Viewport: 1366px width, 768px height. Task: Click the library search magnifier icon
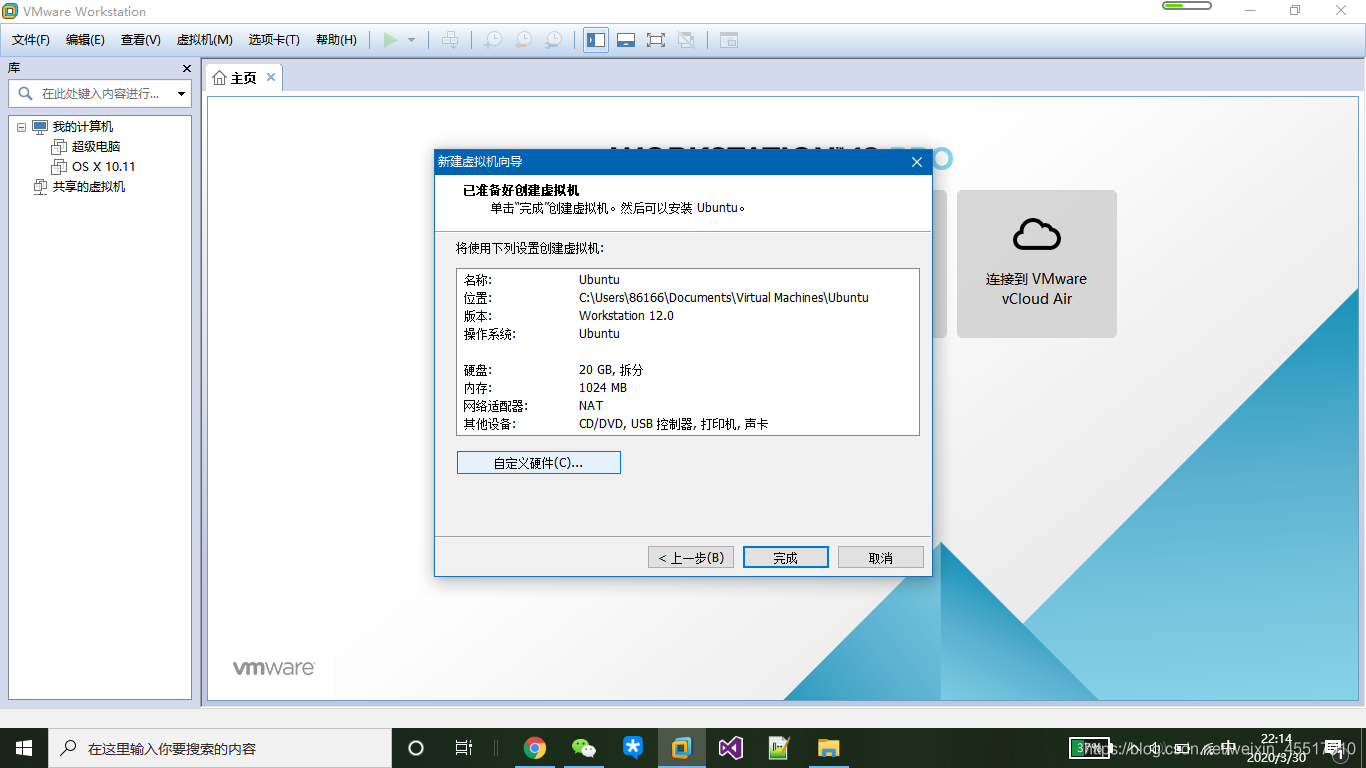pyautogui.click(x=25, y=93)
